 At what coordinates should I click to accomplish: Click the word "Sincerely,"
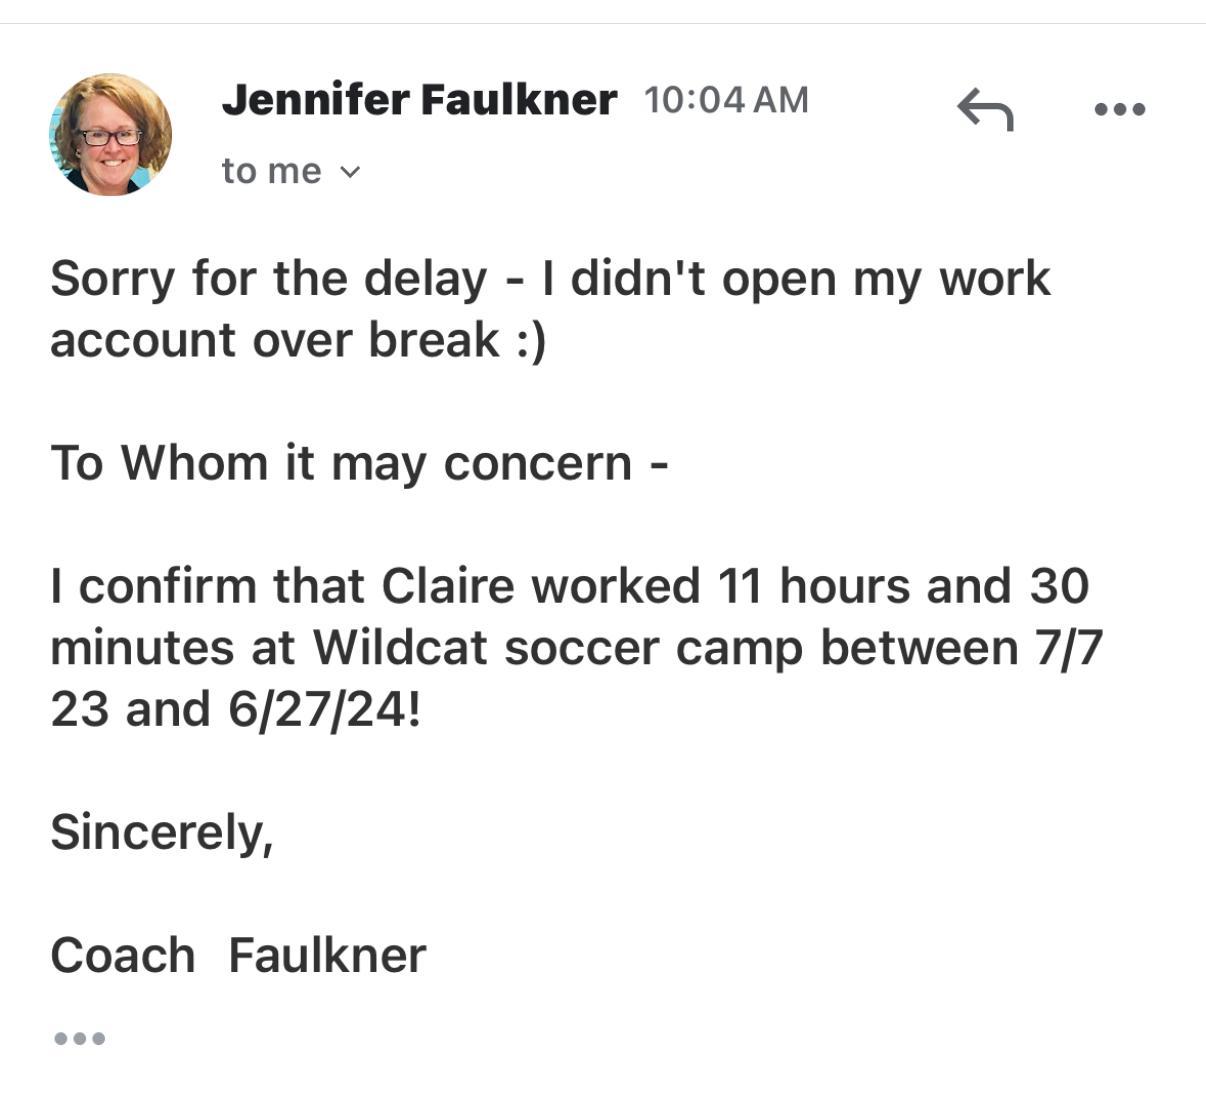(162, 832)
